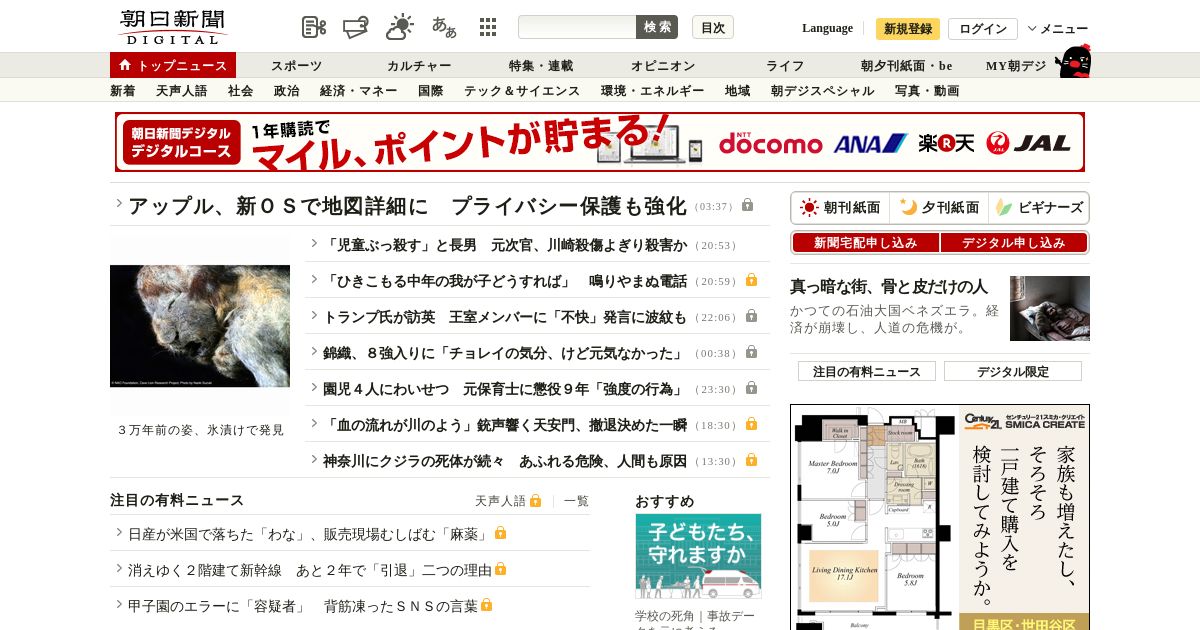Go to 経済・マネー in sub-navigation
Viewport: 1200px width, 630px height.
coord(359,91)
